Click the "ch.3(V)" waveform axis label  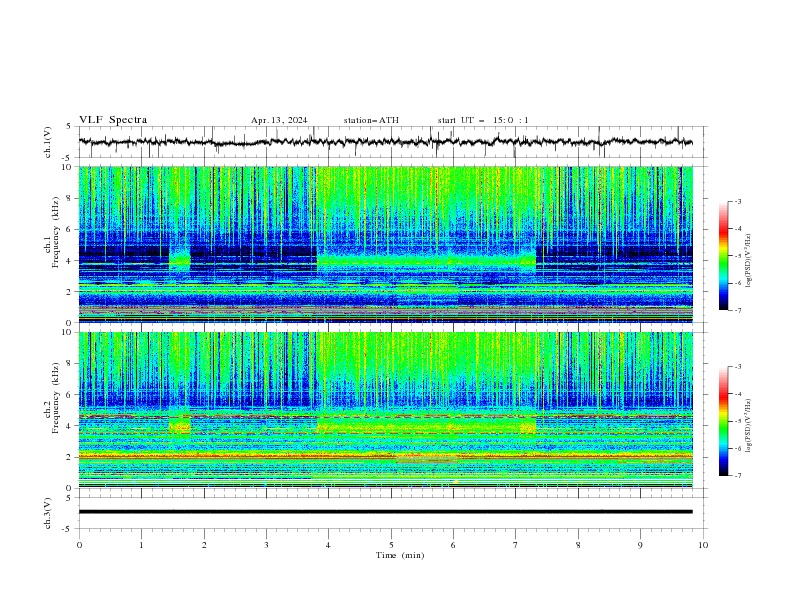click(x=48, y=513)
